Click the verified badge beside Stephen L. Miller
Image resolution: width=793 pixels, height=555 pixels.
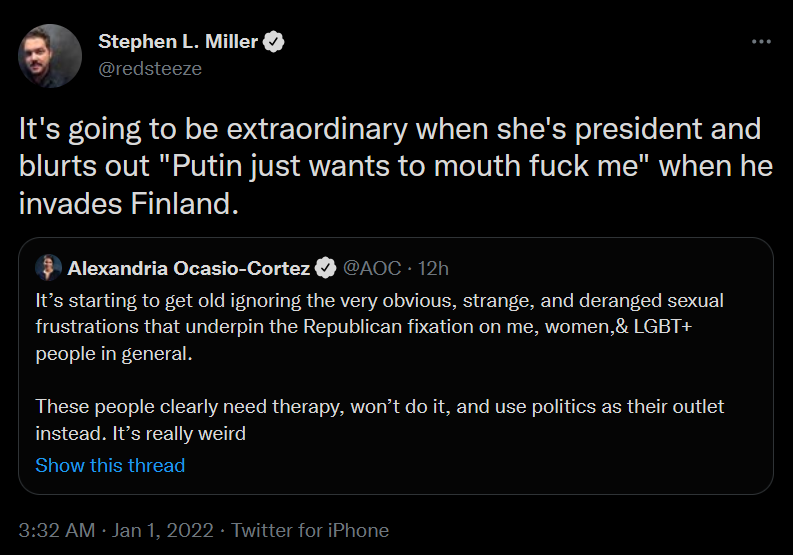coord(273,42)
